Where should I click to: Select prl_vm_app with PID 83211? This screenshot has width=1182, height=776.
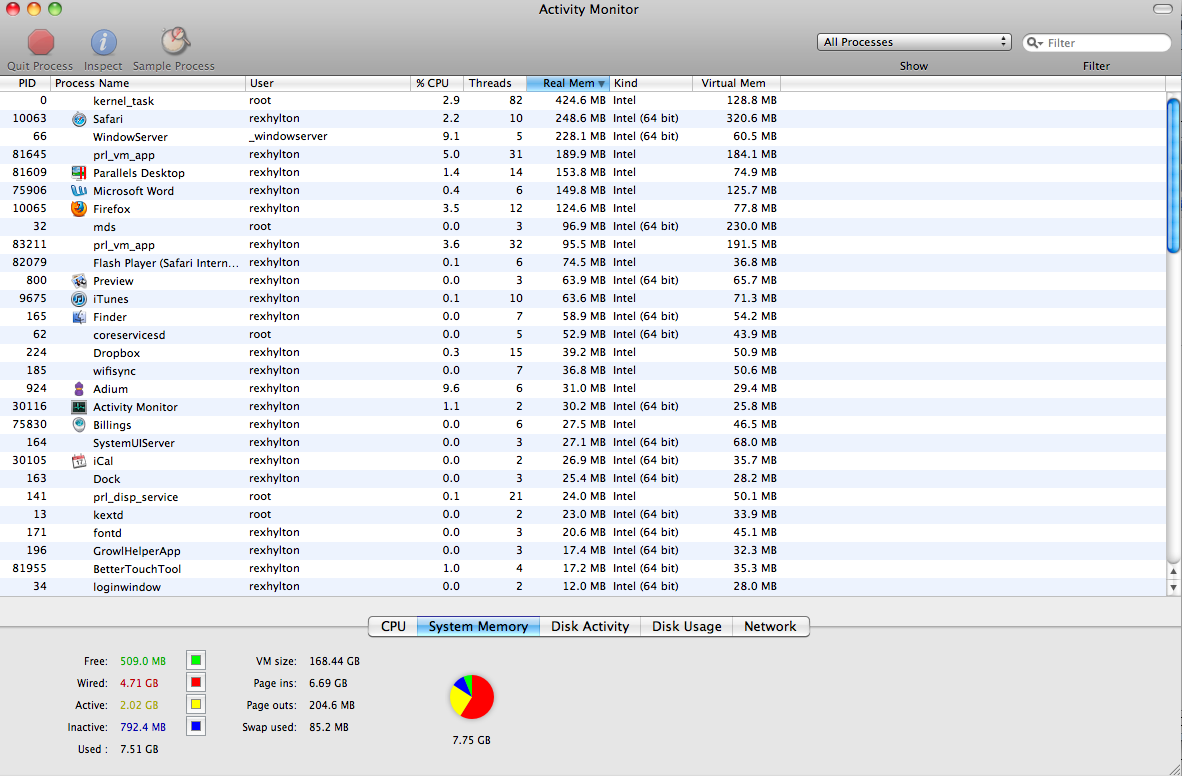(x=583, y=244)
